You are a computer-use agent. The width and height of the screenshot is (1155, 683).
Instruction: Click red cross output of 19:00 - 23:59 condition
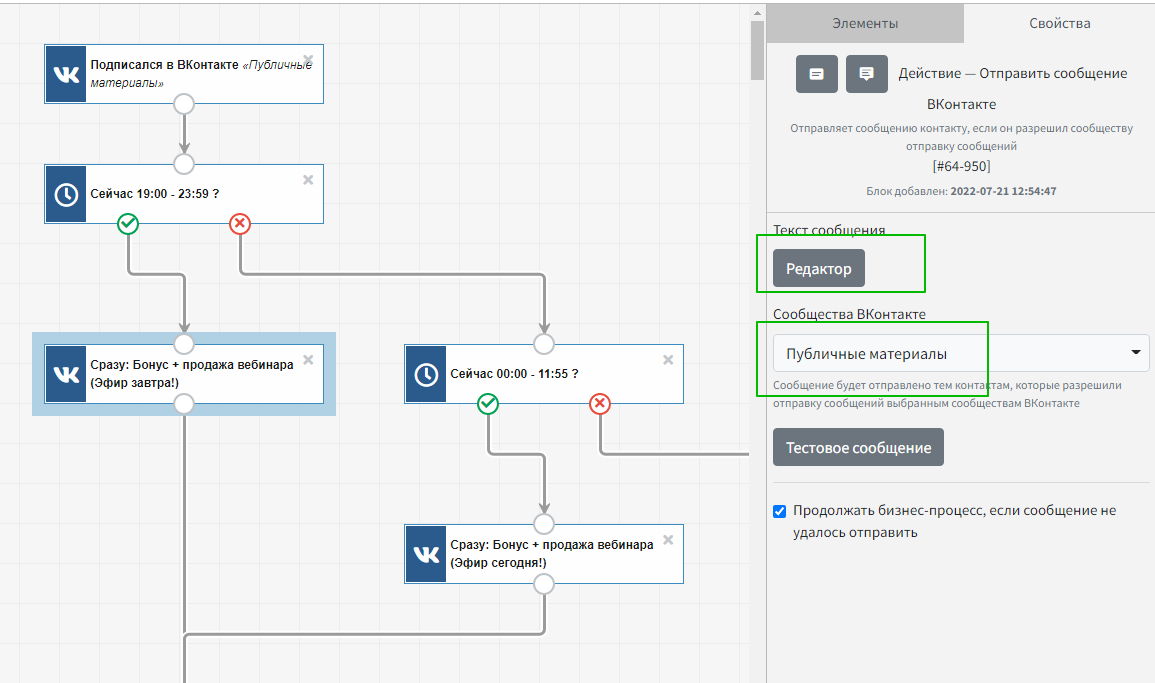point(240,223)
